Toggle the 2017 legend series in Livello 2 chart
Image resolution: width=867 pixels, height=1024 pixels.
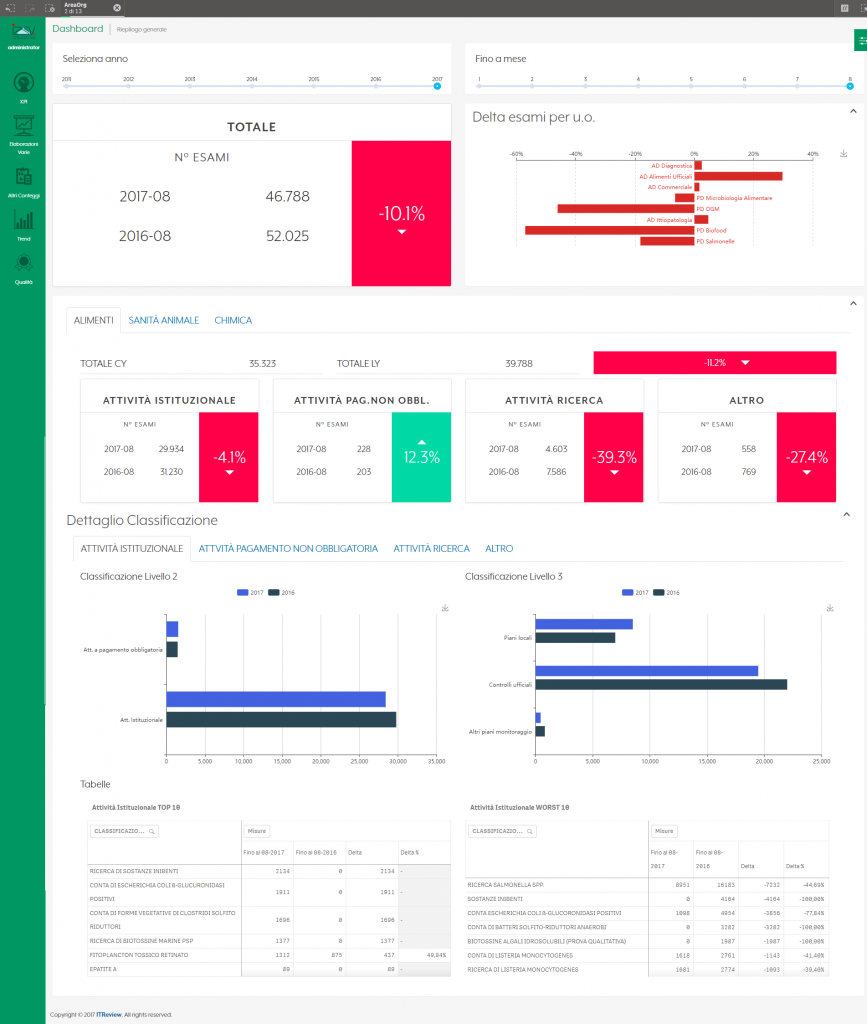point(250,593)
